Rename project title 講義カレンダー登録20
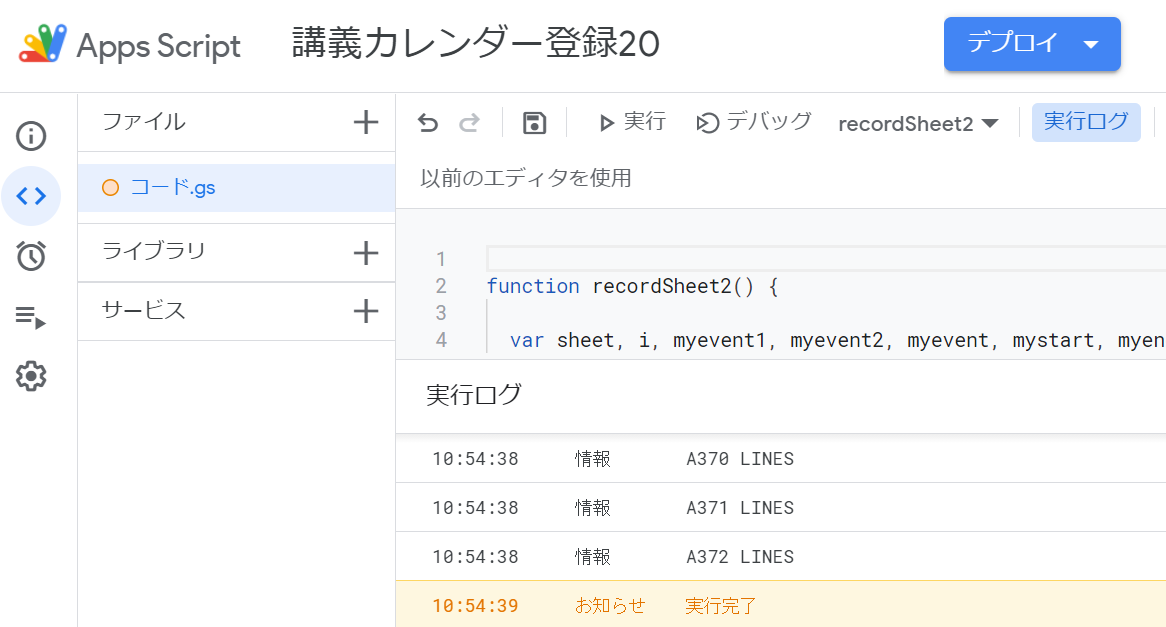The height and width of the screenshot is (627, 1166). pyautogui.click(x=476, y=43)
